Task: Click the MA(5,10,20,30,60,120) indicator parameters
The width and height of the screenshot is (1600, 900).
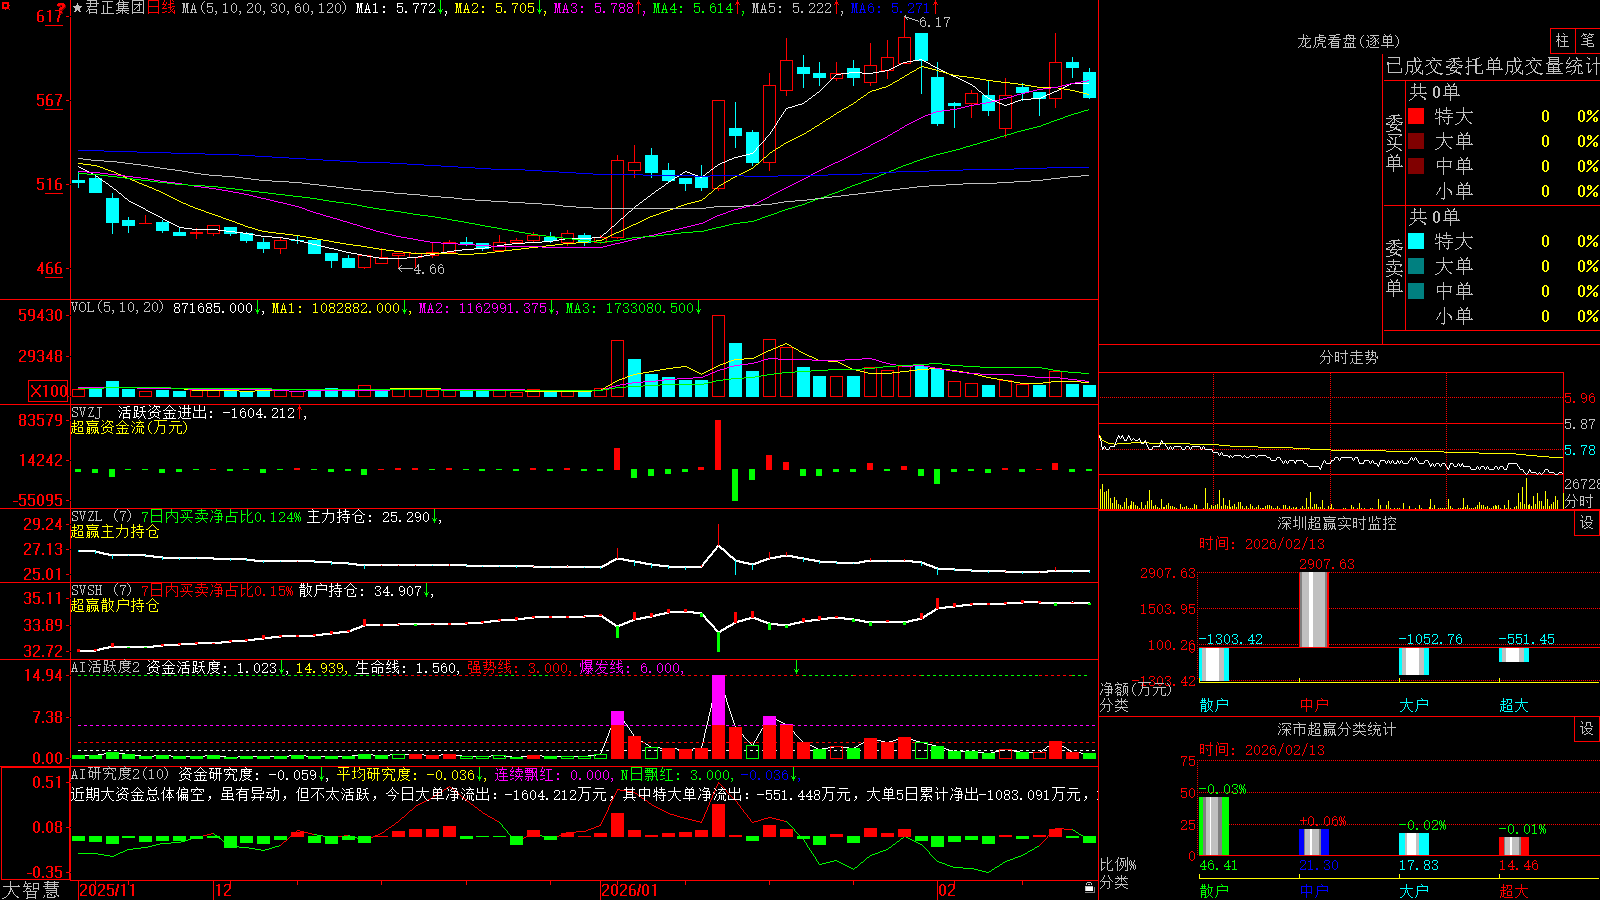Action: (264, 8)
